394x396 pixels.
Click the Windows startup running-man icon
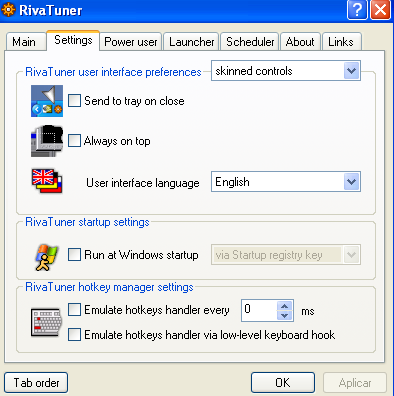47,257
